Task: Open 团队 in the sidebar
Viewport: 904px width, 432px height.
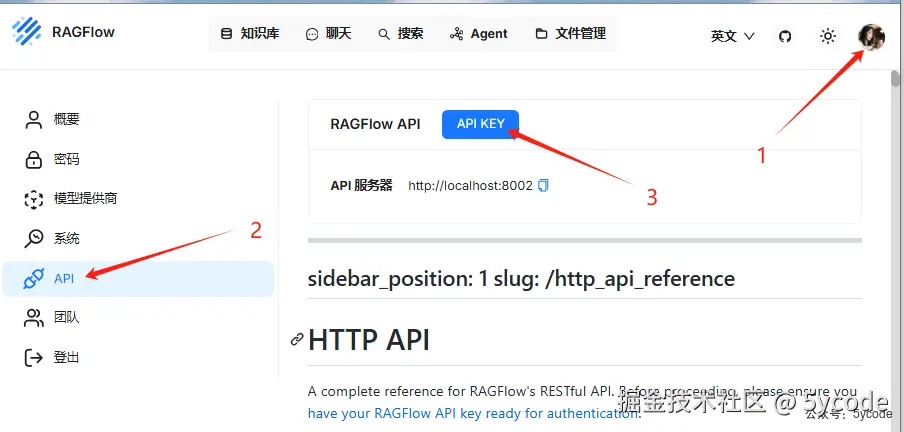Action: (138, 317)
